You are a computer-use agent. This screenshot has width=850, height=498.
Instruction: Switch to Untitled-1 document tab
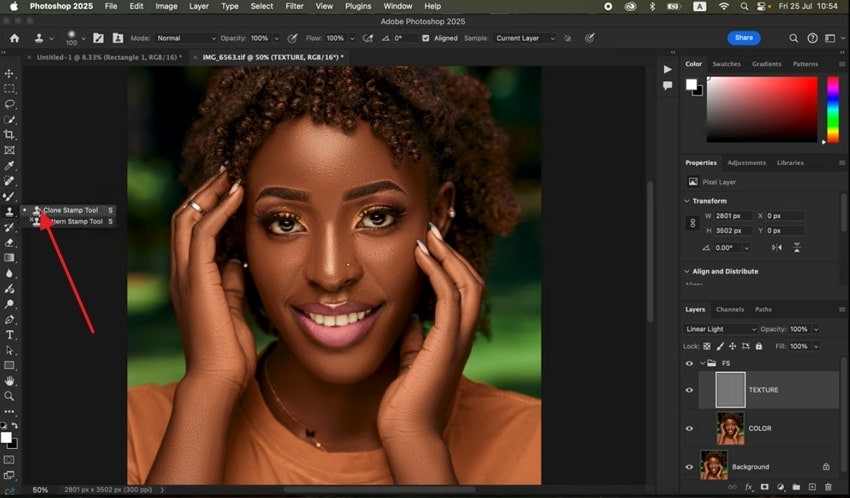(x=109, y=57)
